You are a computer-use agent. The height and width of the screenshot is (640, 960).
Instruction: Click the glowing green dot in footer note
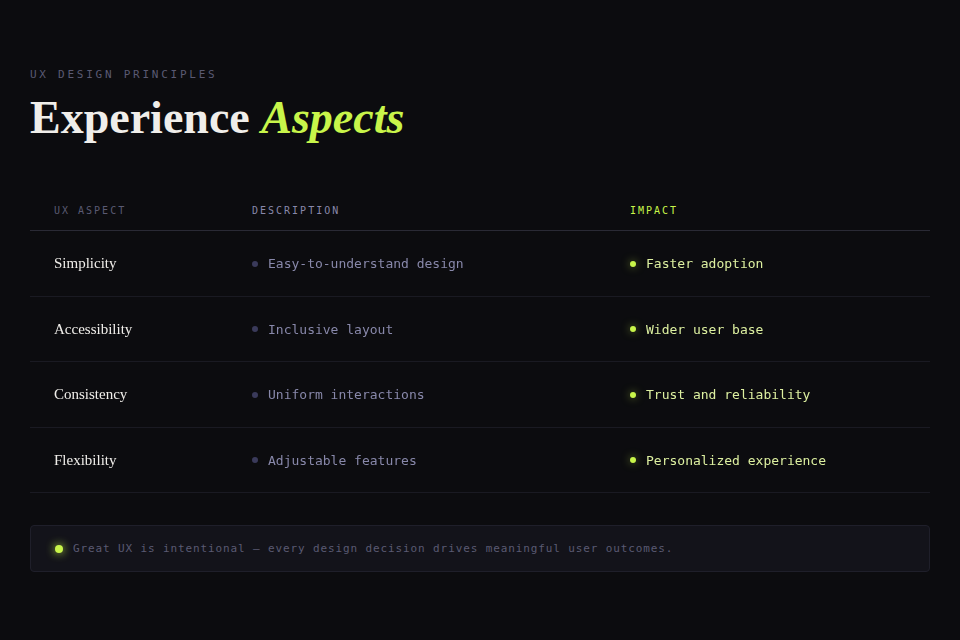coord(59,548)
